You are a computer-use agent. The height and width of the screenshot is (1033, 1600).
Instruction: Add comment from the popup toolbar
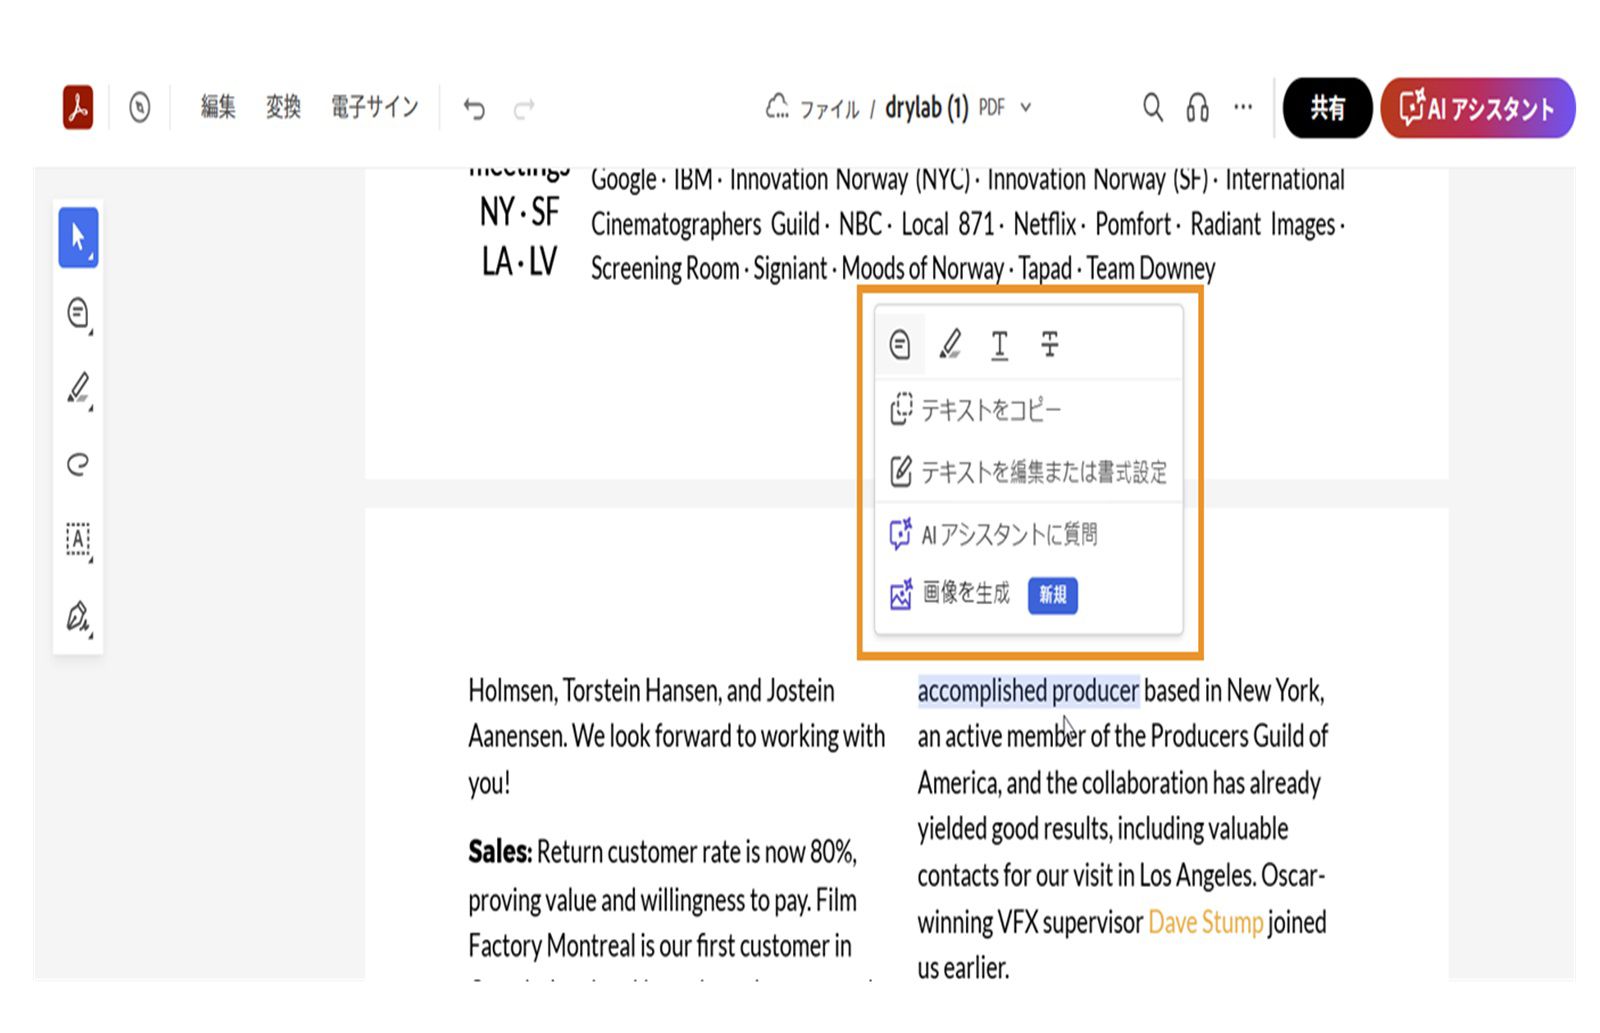[x=900, y=345]
